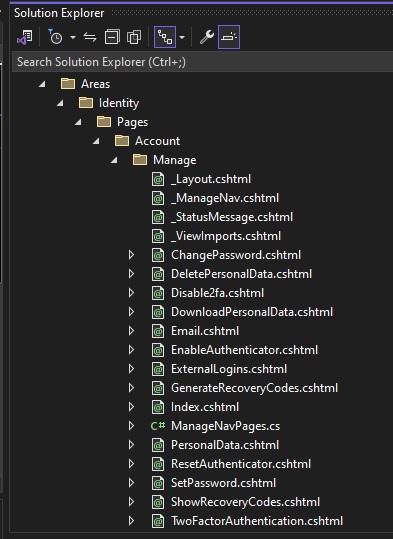Focus the Search Solution Explorer box
The image size is (393, 539).
(202, 62)
